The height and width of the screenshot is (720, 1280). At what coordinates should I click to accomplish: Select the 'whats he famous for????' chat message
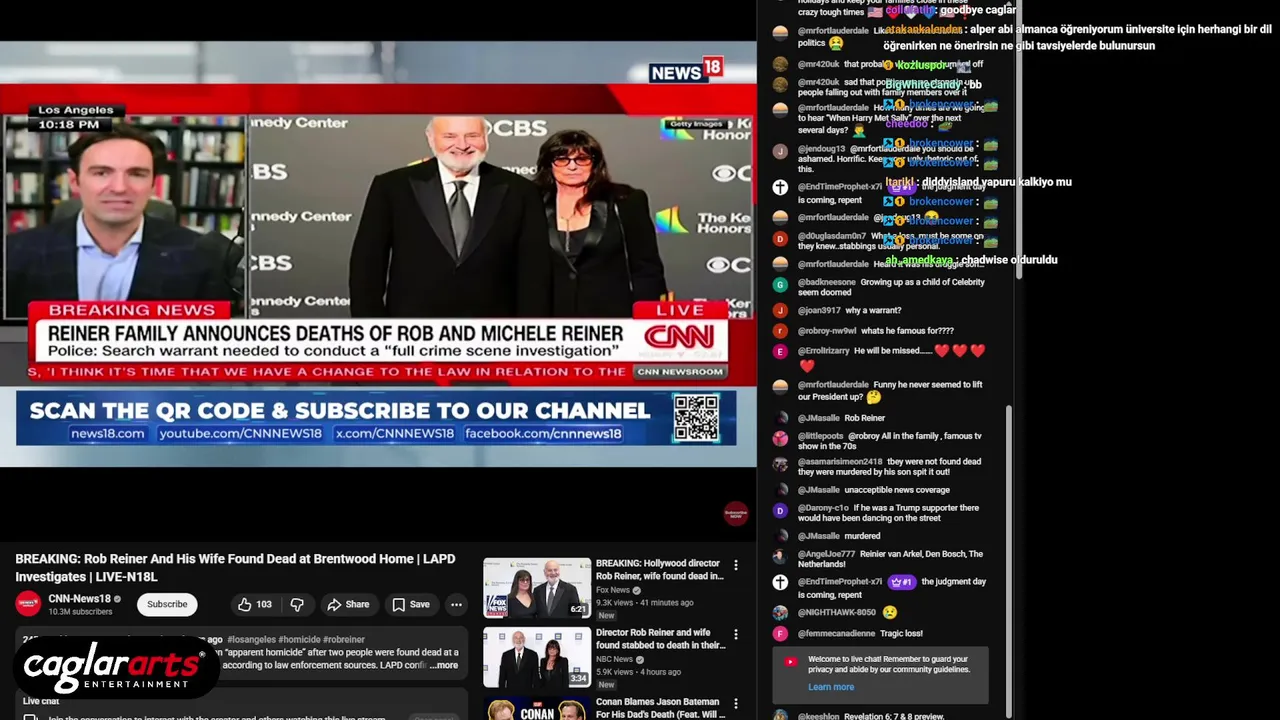point(907,330)
